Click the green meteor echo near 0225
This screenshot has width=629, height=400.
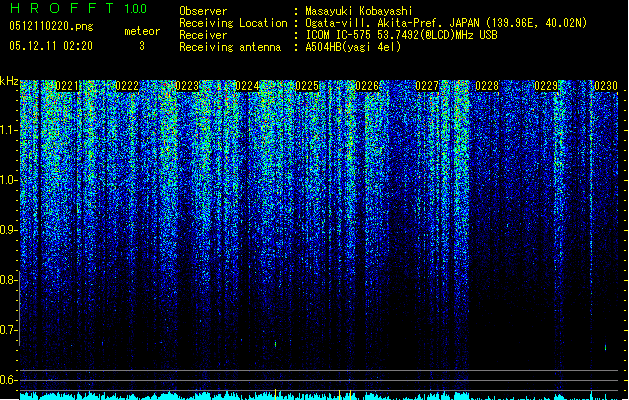point(276,344)
